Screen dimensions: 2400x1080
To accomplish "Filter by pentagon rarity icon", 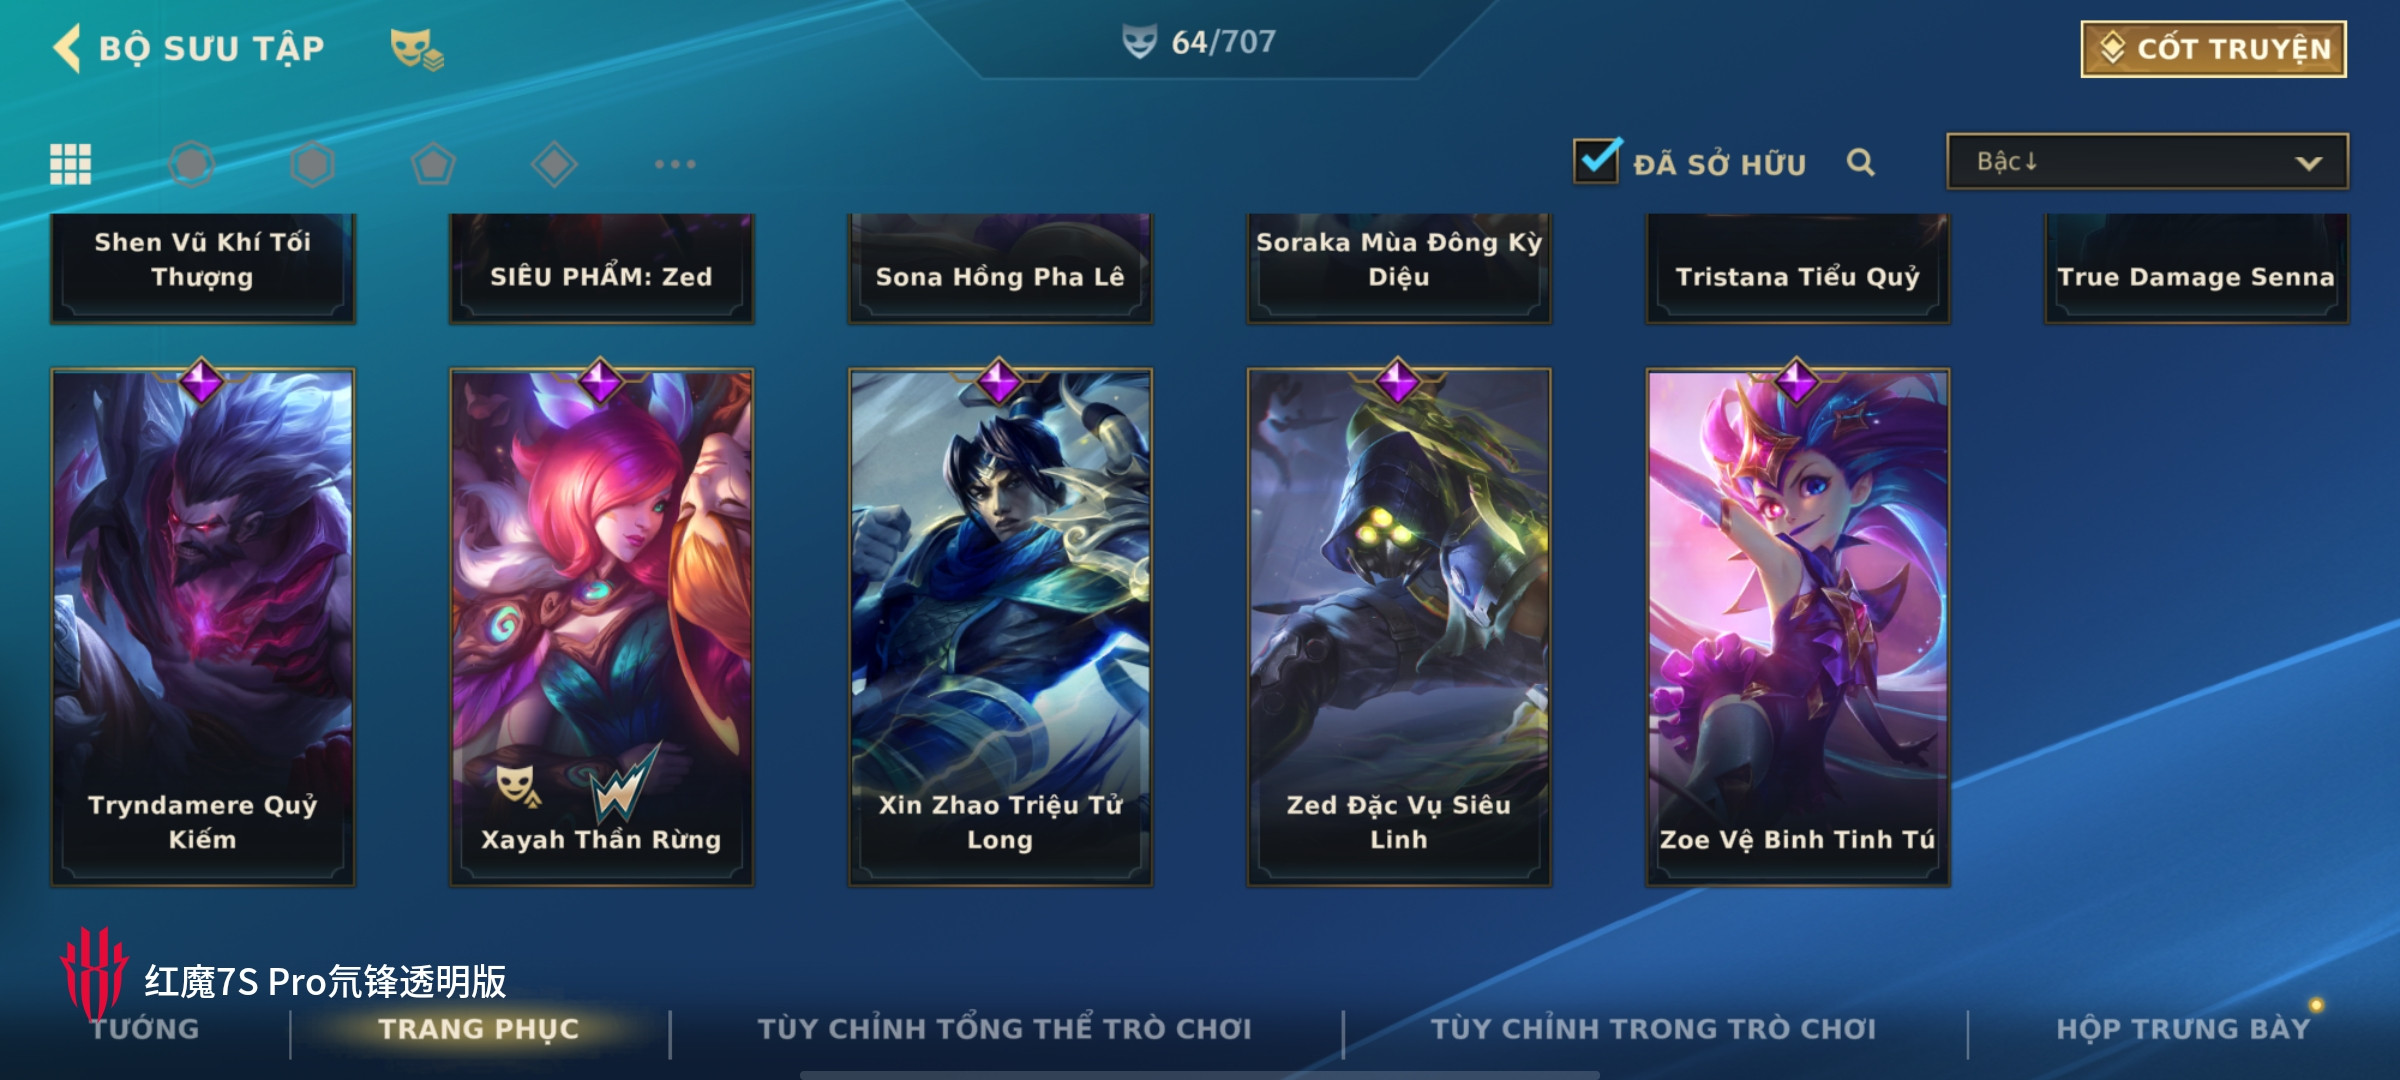I will click(433, 164).
